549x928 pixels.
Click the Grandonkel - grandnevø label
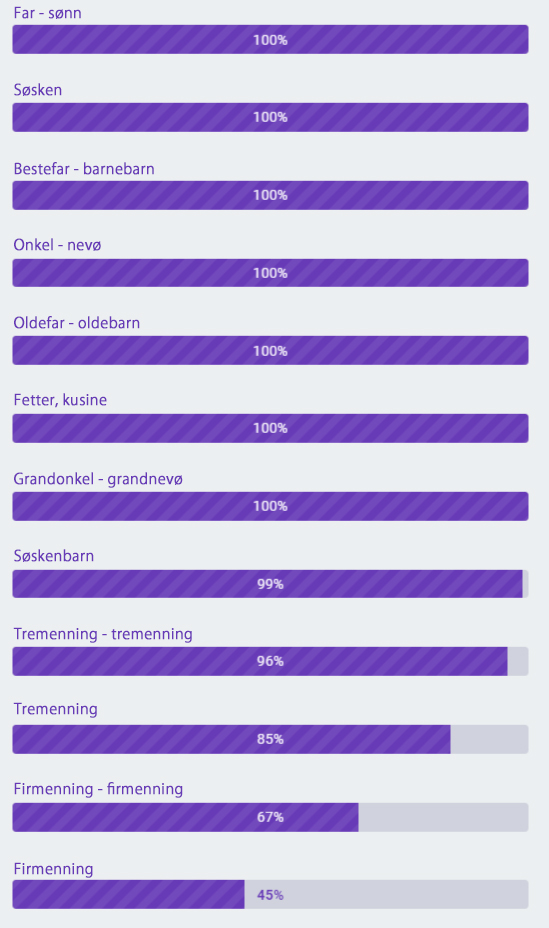pyautogui.click(x=98, y=479)
